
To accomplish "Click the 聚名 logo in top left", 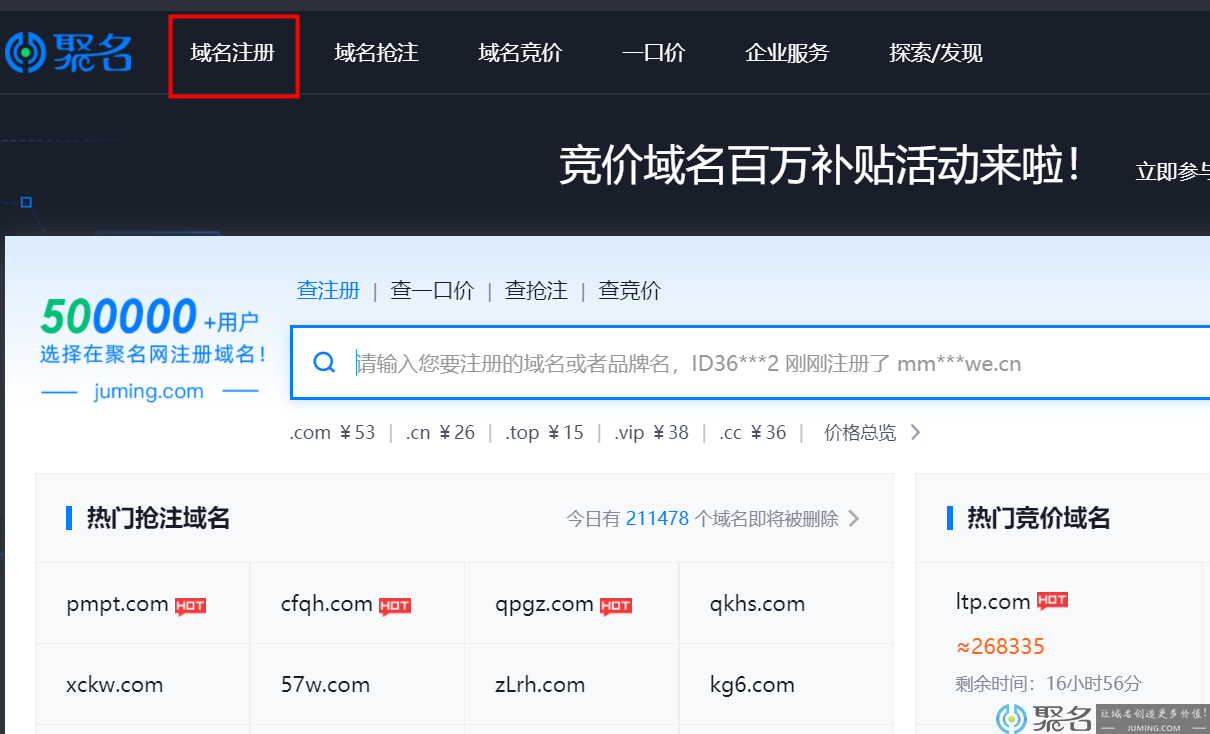I will coord(68,52).
